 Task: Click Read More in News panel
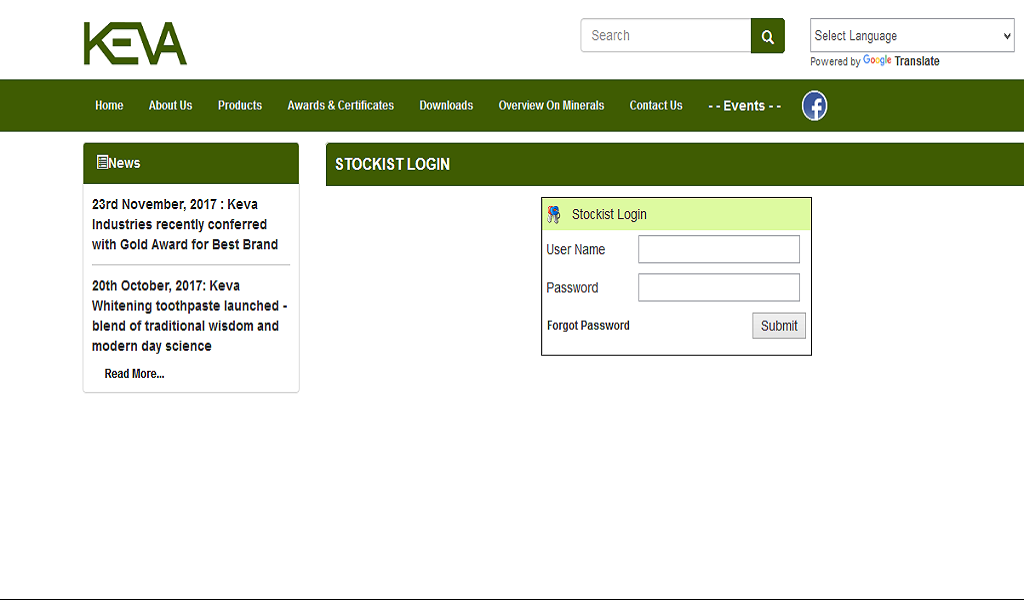tap(135, 373)
